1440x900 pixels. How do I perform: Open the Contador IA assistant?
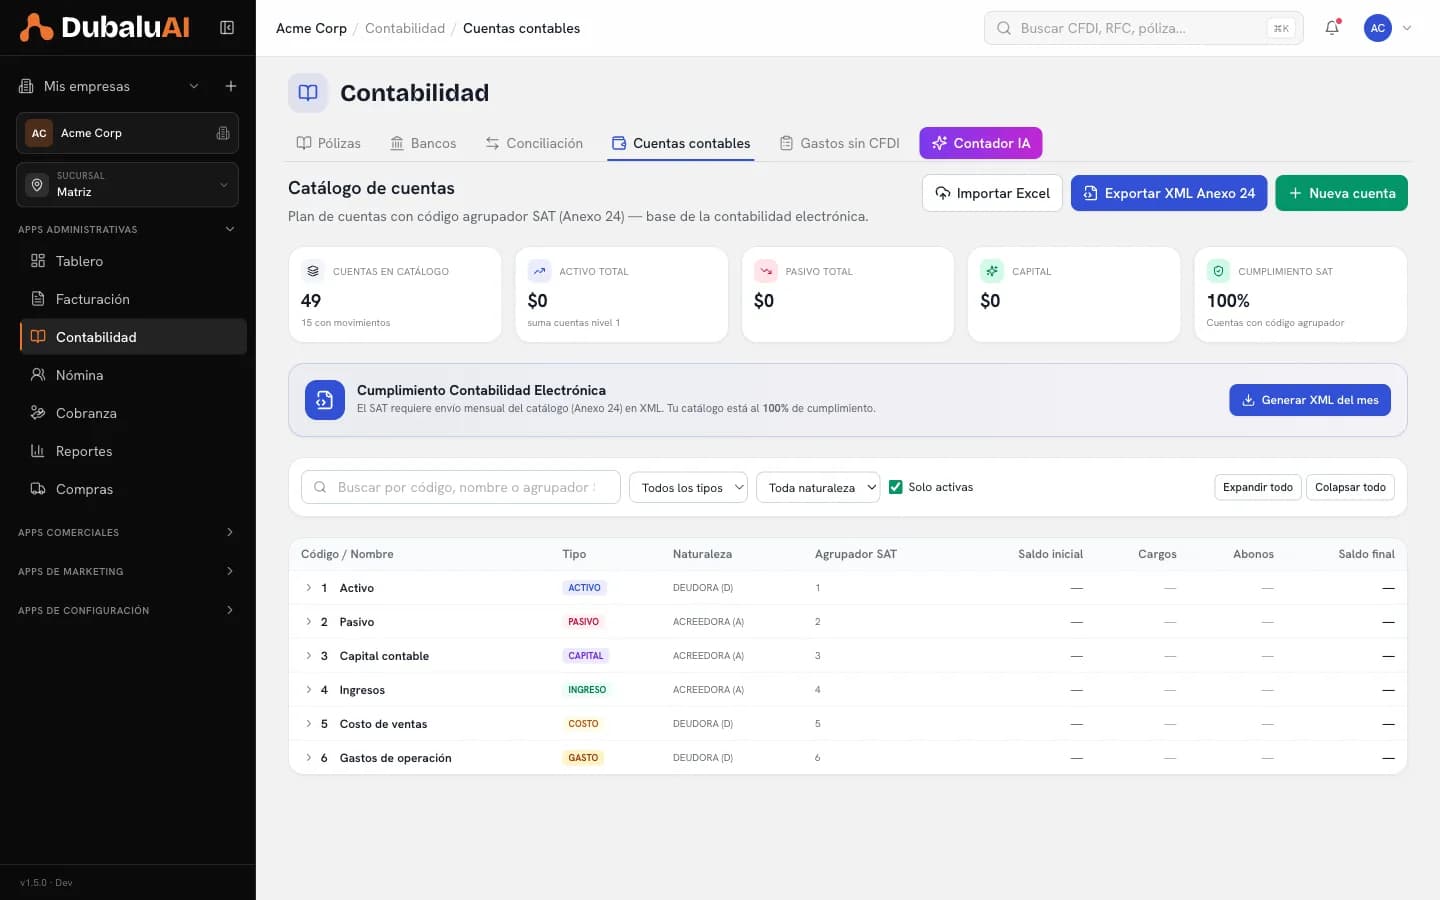[981, 143]
